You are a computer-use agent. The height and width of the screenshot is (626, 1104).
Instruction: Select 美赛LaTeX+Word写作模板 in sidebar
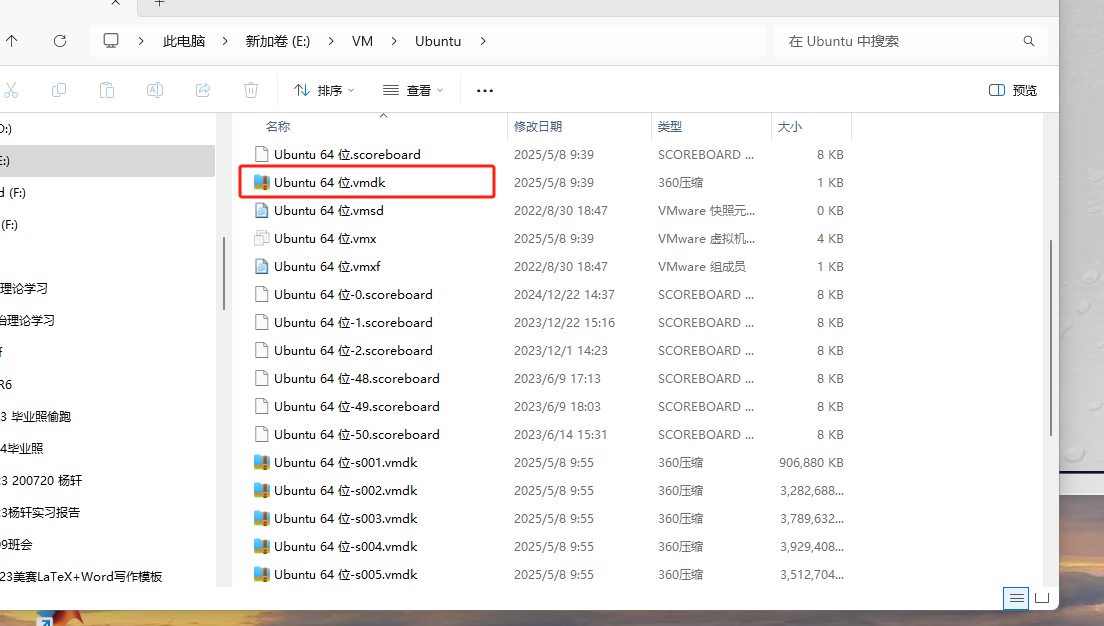(x=81, y=577)
